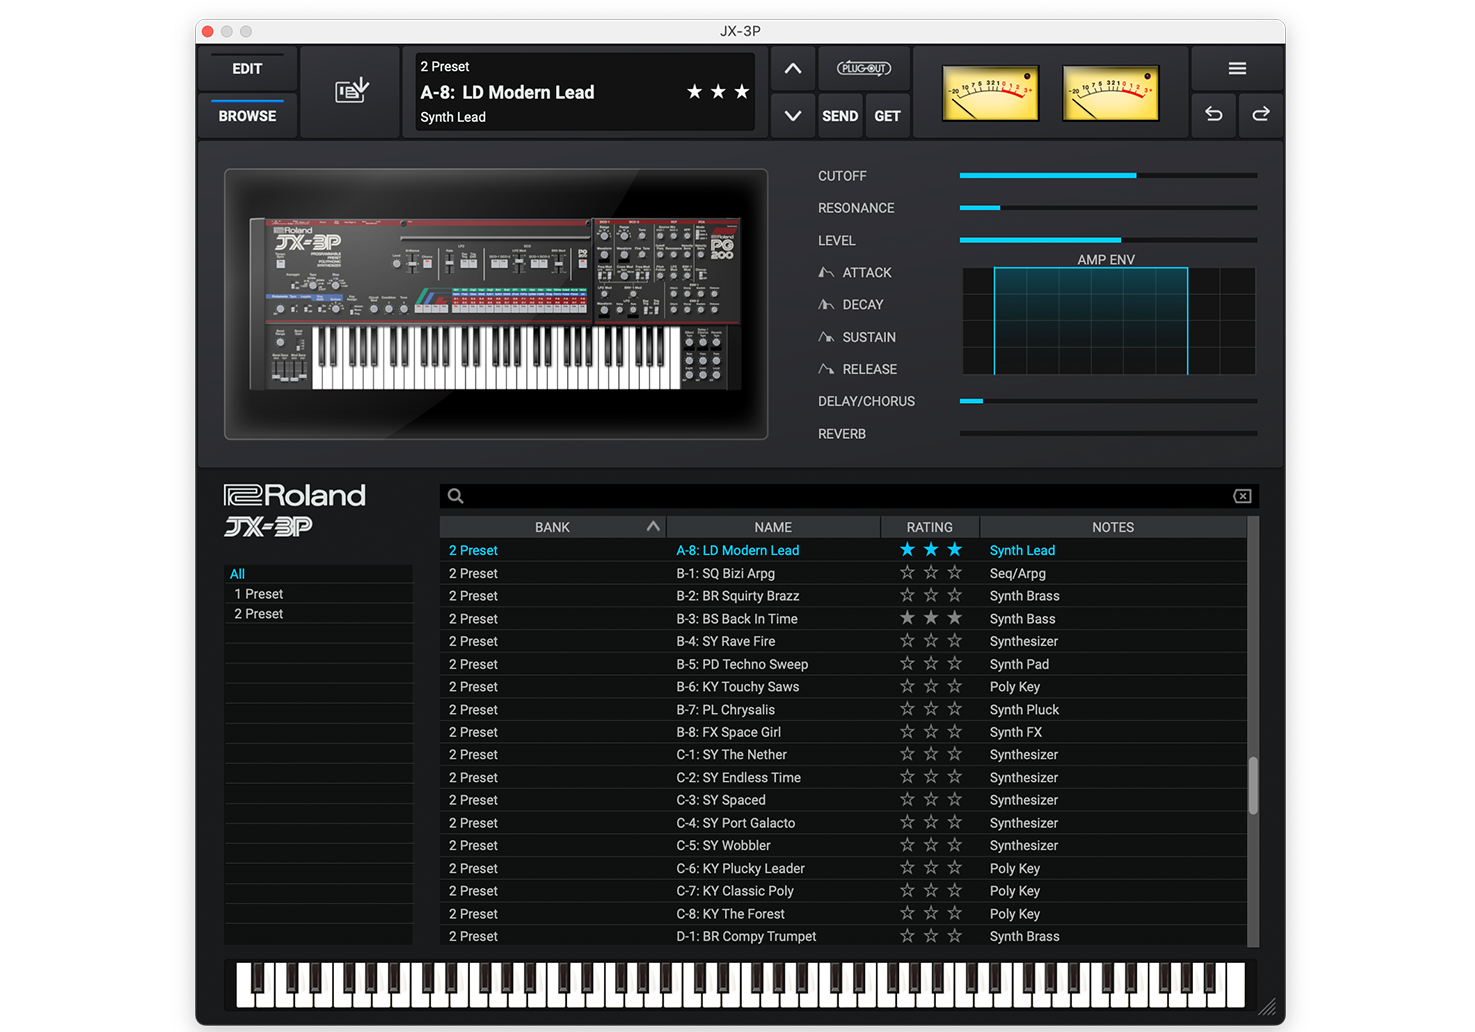Filter by 2 Preset bank in sidebar
The image size is (1475, 1032).
pyautogui.click(x=319, y=614)
